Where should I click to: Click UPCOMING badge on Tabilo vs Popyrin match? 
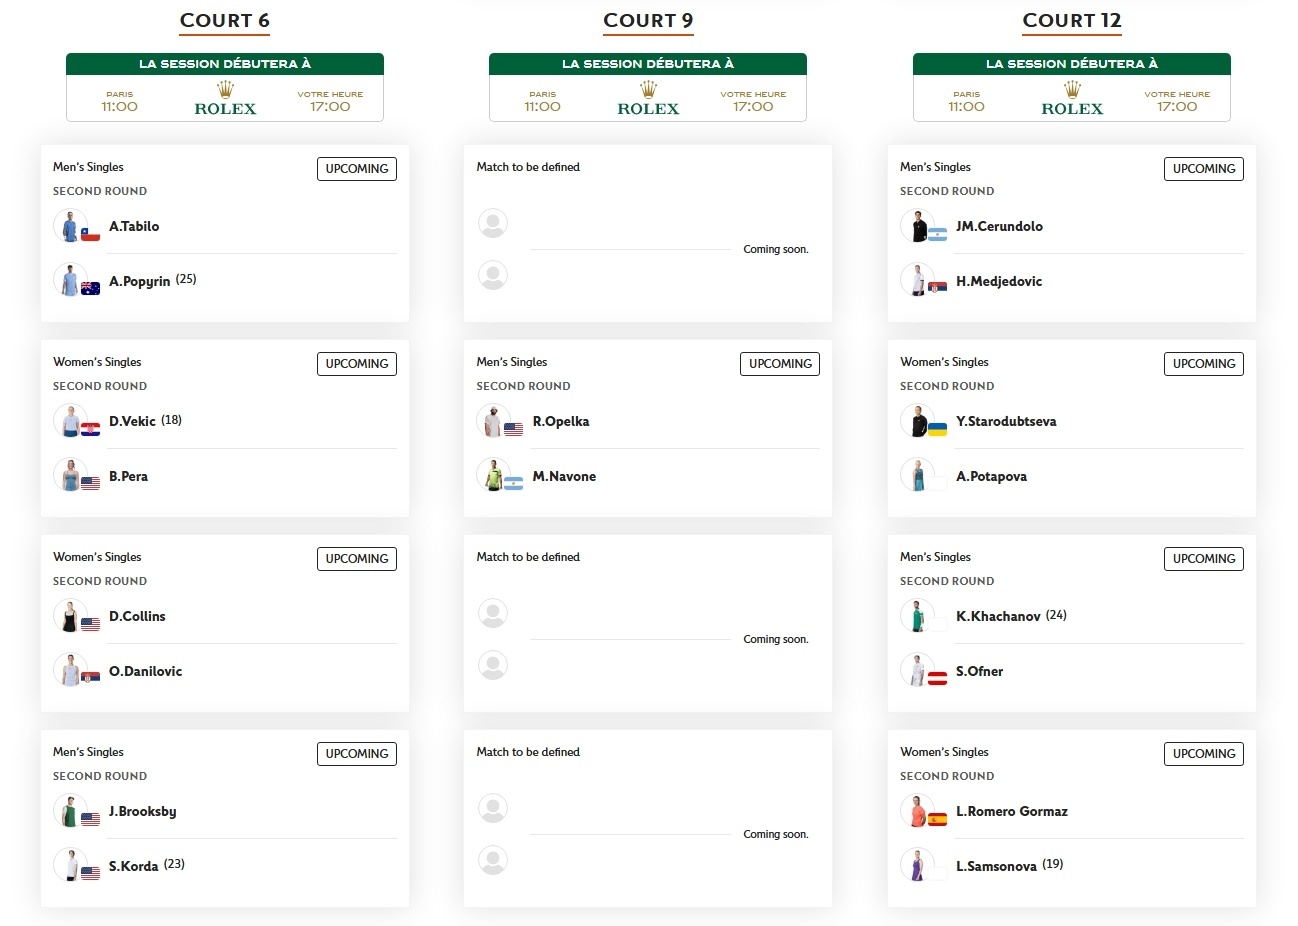(357, 169)
